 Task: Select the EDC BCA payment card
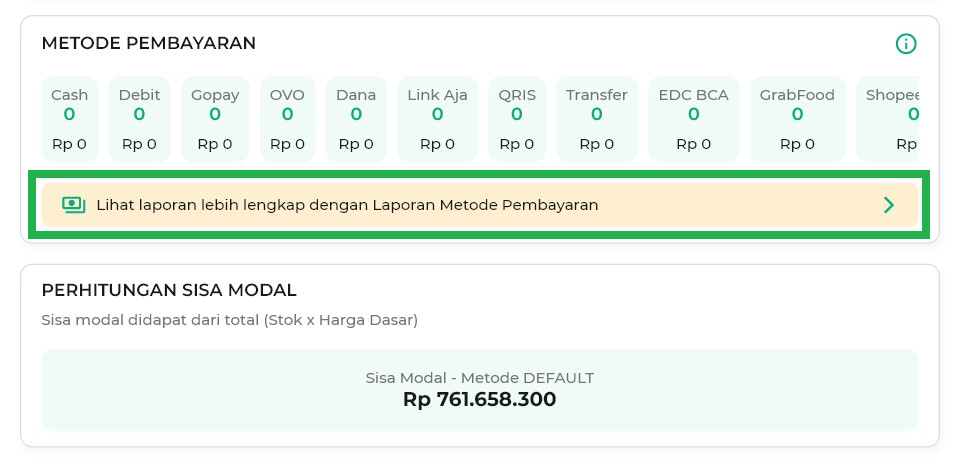point(693,119)
